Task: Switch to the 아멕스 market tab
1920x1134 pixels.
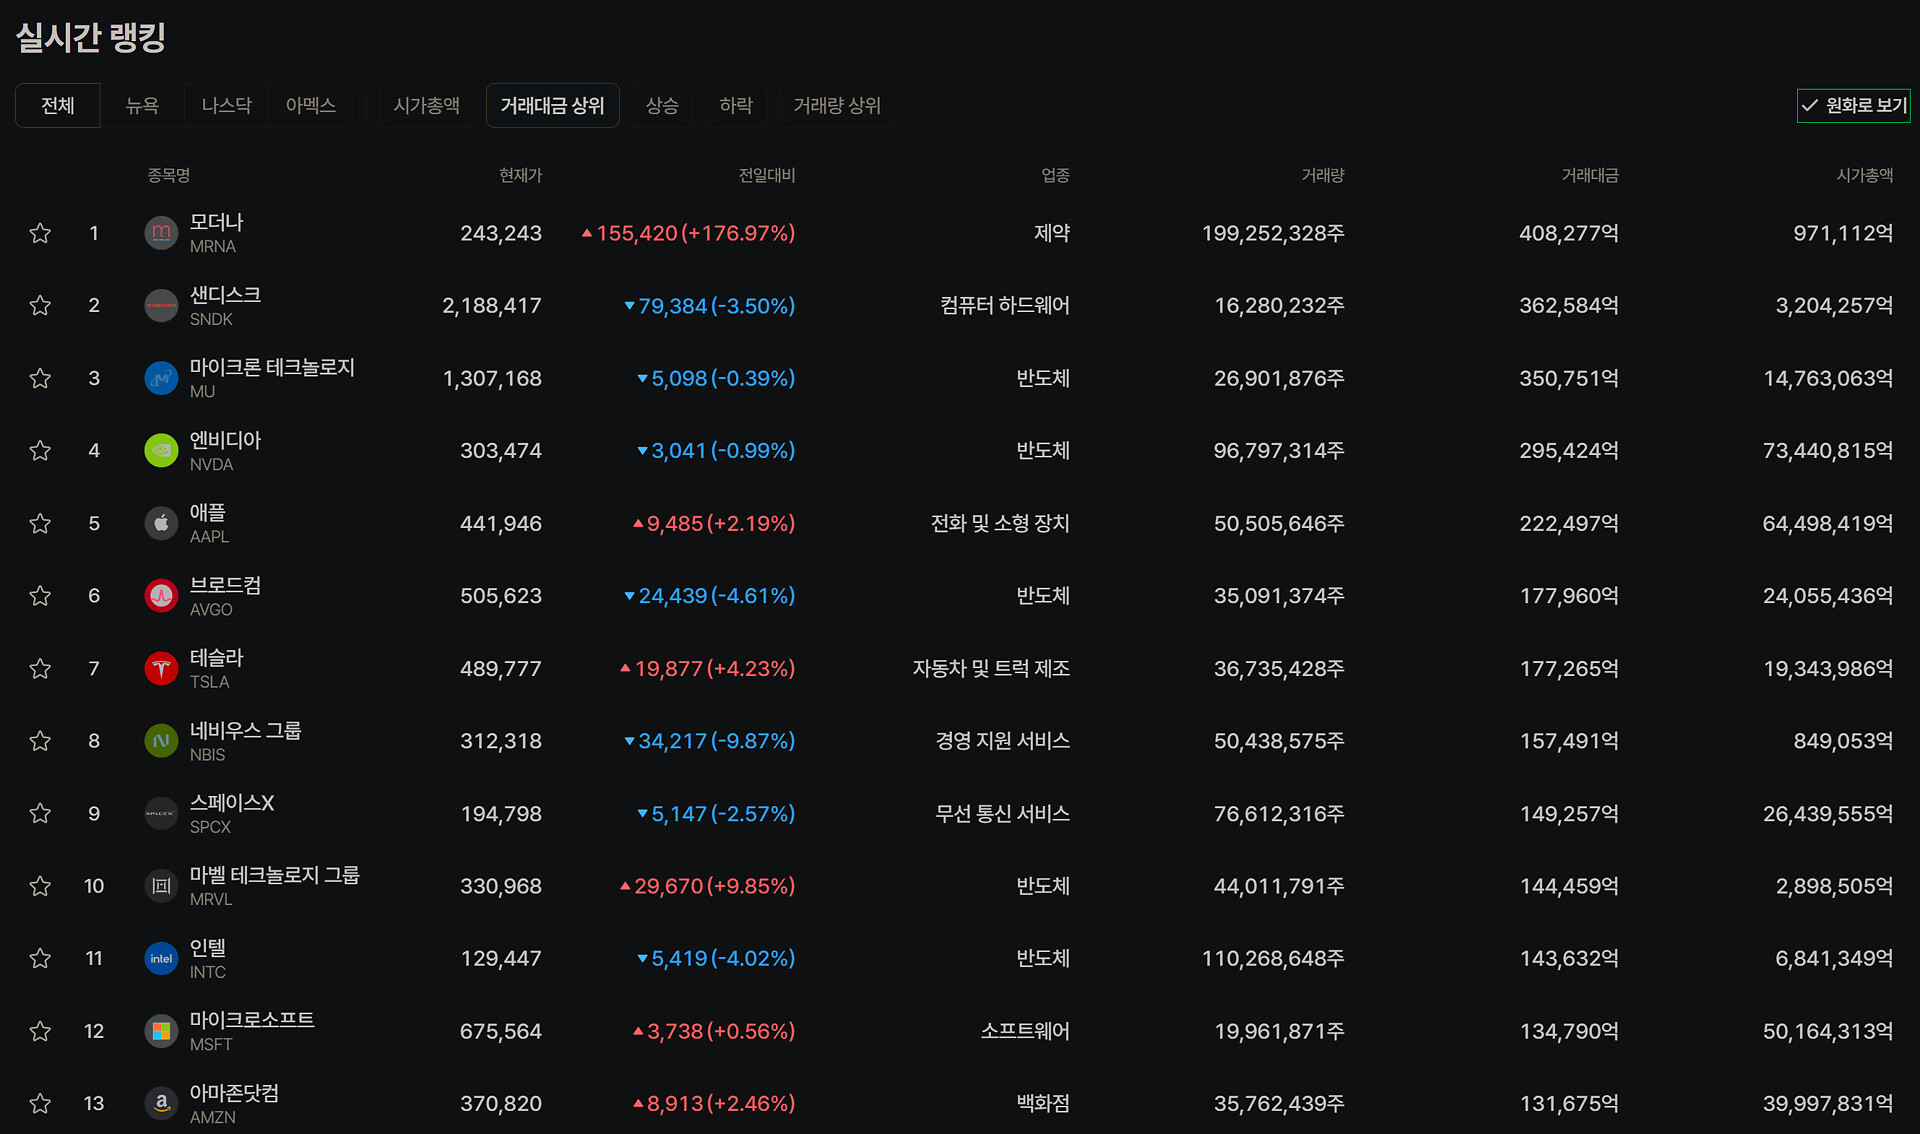Action: click(x=311, y=105)
